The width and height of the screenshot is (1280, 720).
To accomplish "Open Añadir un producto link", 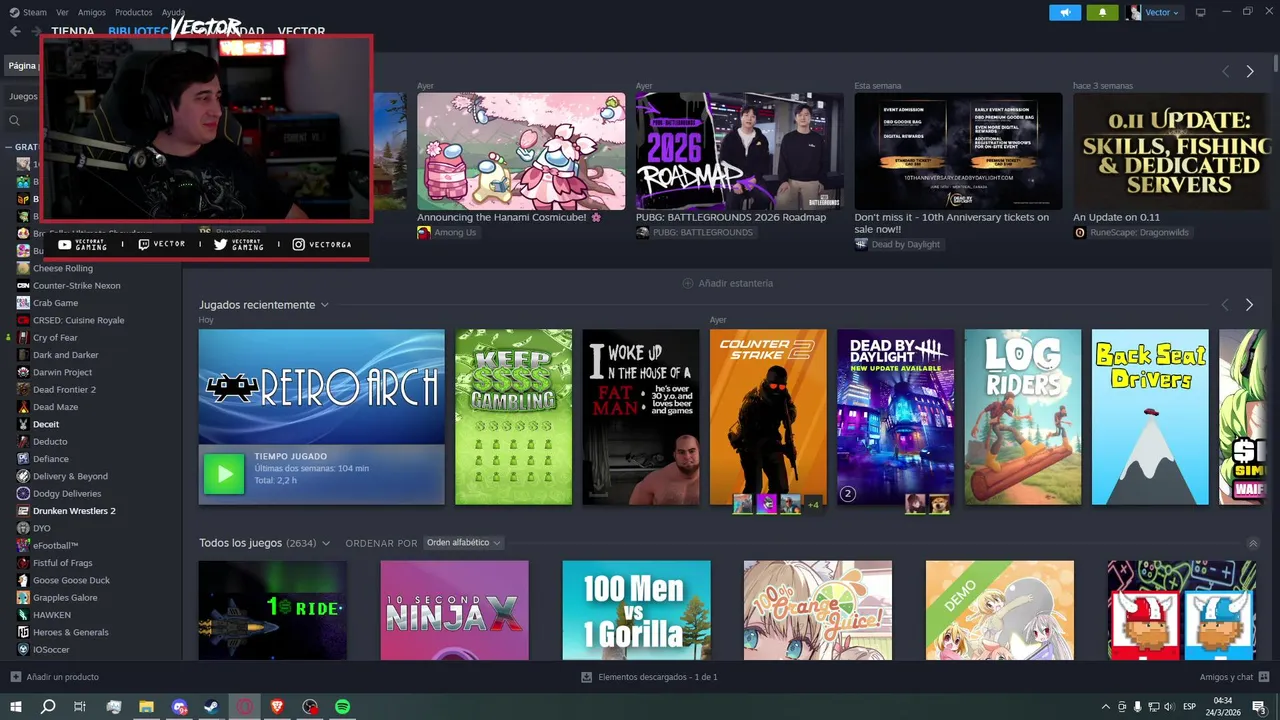I will click(62, 677).
